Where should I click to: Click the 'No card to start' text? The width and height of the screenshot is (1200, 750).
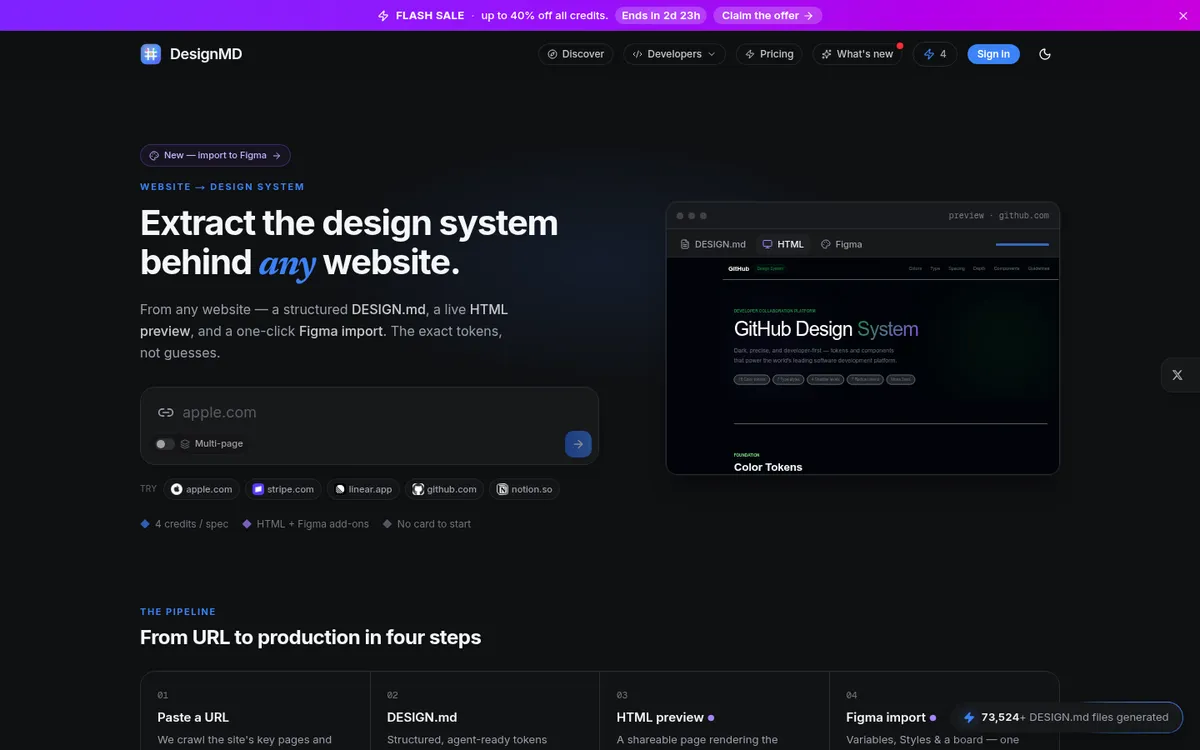coord(434,524)
